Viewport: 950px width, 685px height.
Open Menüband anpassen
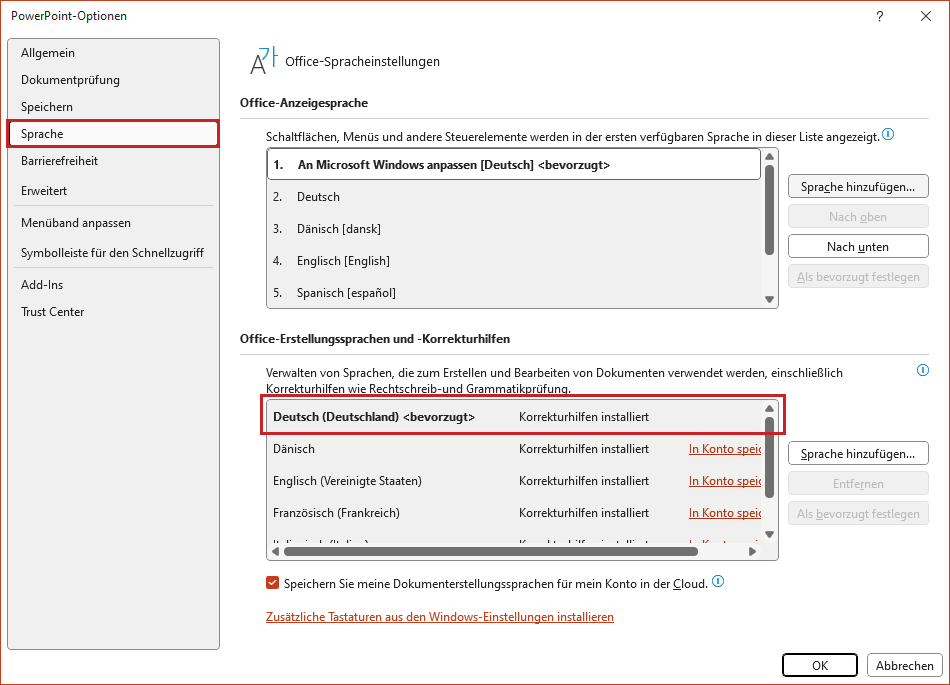(113, 223)
